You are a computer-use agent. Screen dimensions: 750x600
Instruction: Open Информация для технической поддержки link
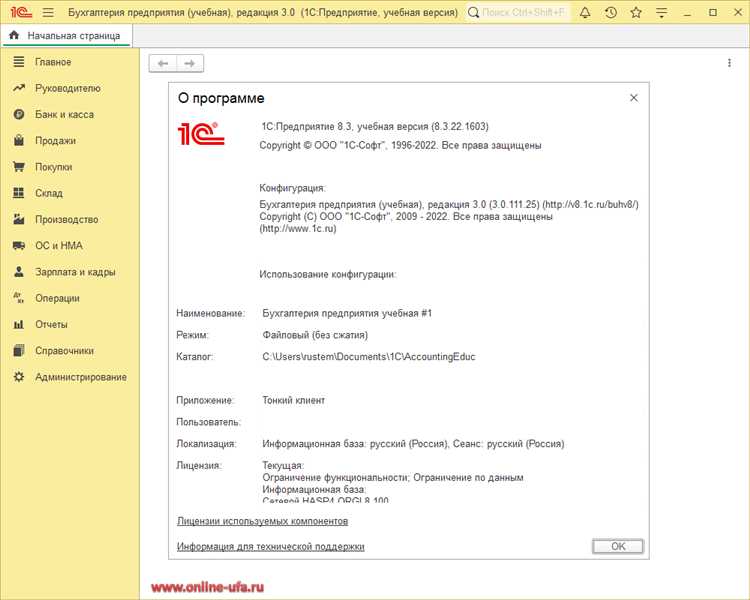(271, 546)
